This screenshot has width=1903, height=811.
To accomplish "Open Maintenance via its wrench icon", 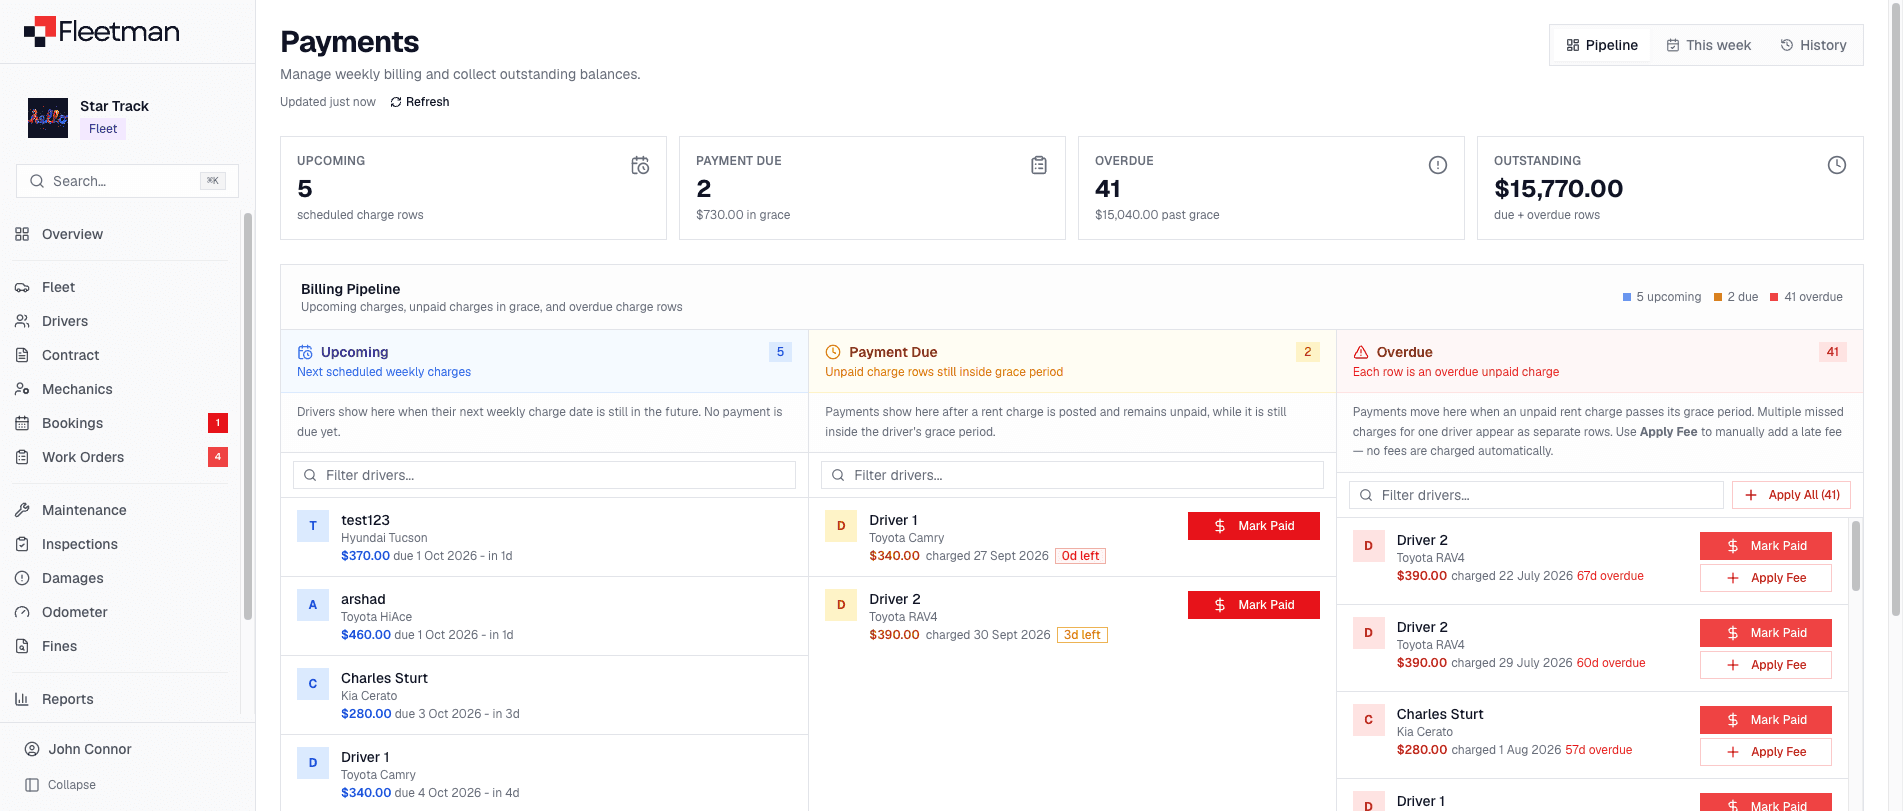I will pyautogui.click(x=22, y=510).
